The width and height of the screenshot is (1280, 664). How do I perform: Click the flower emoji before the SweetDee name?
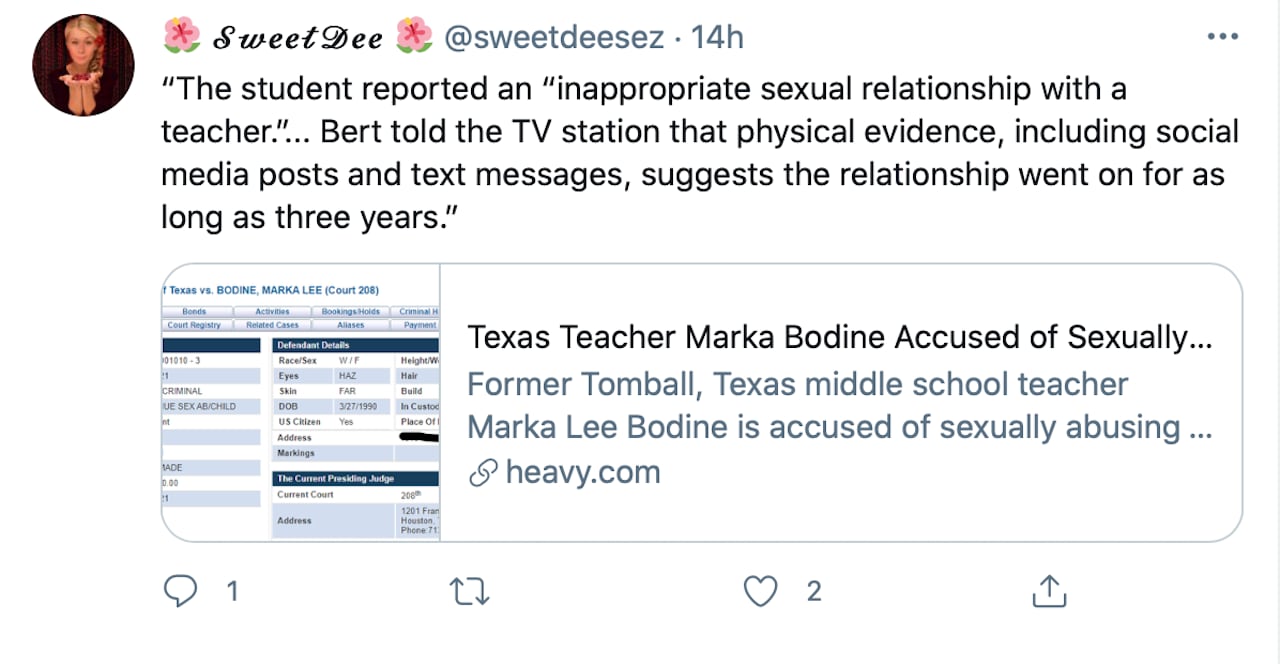tap(181, 37)
